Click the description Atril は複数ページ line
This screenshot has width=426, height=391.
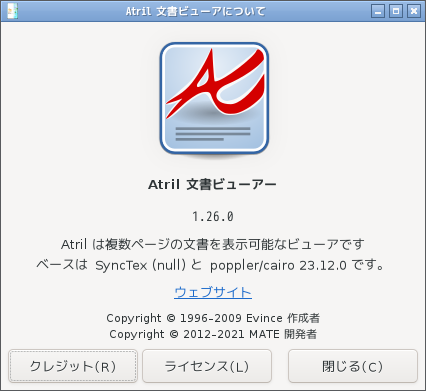[213, 244]
